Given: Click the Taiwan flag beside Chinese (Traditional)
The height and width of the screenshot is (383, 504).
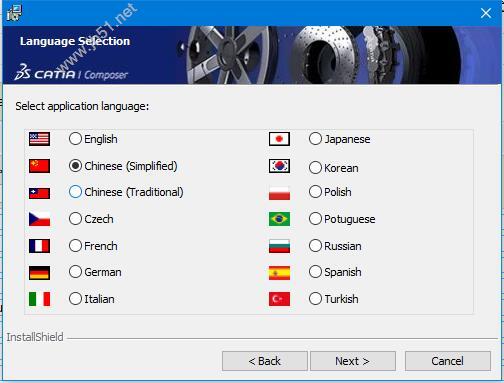Looking at the screenshot, I should pos(39,193).
